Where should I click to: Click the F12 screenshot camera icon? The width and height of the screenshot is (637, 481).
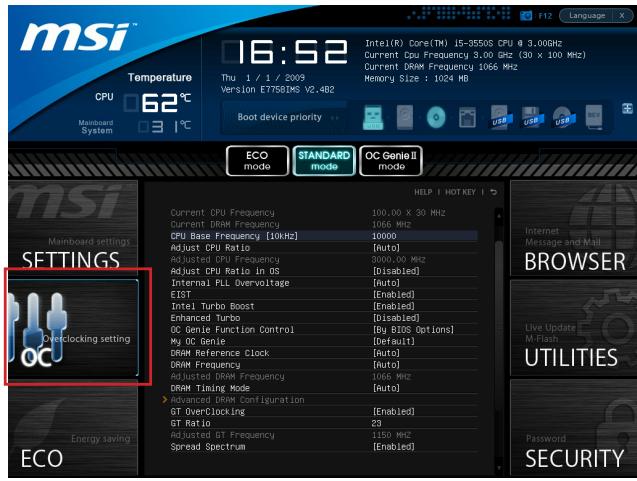tap(526, 16)
